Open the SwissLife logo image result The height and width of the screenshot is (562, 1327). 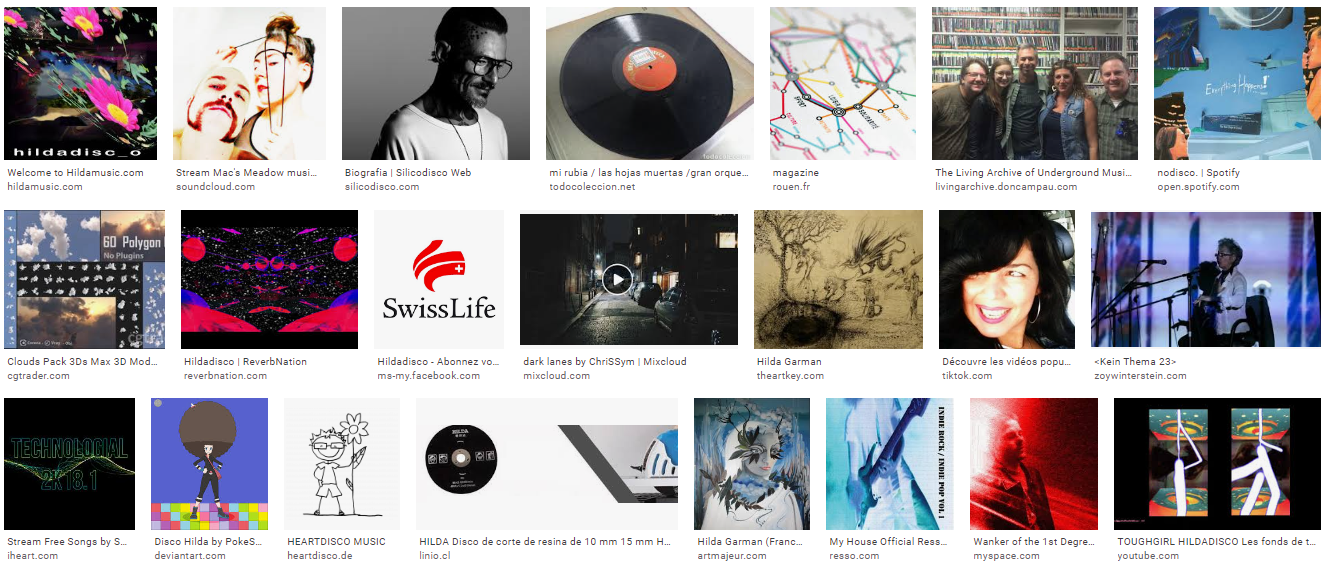coord(439,279)
